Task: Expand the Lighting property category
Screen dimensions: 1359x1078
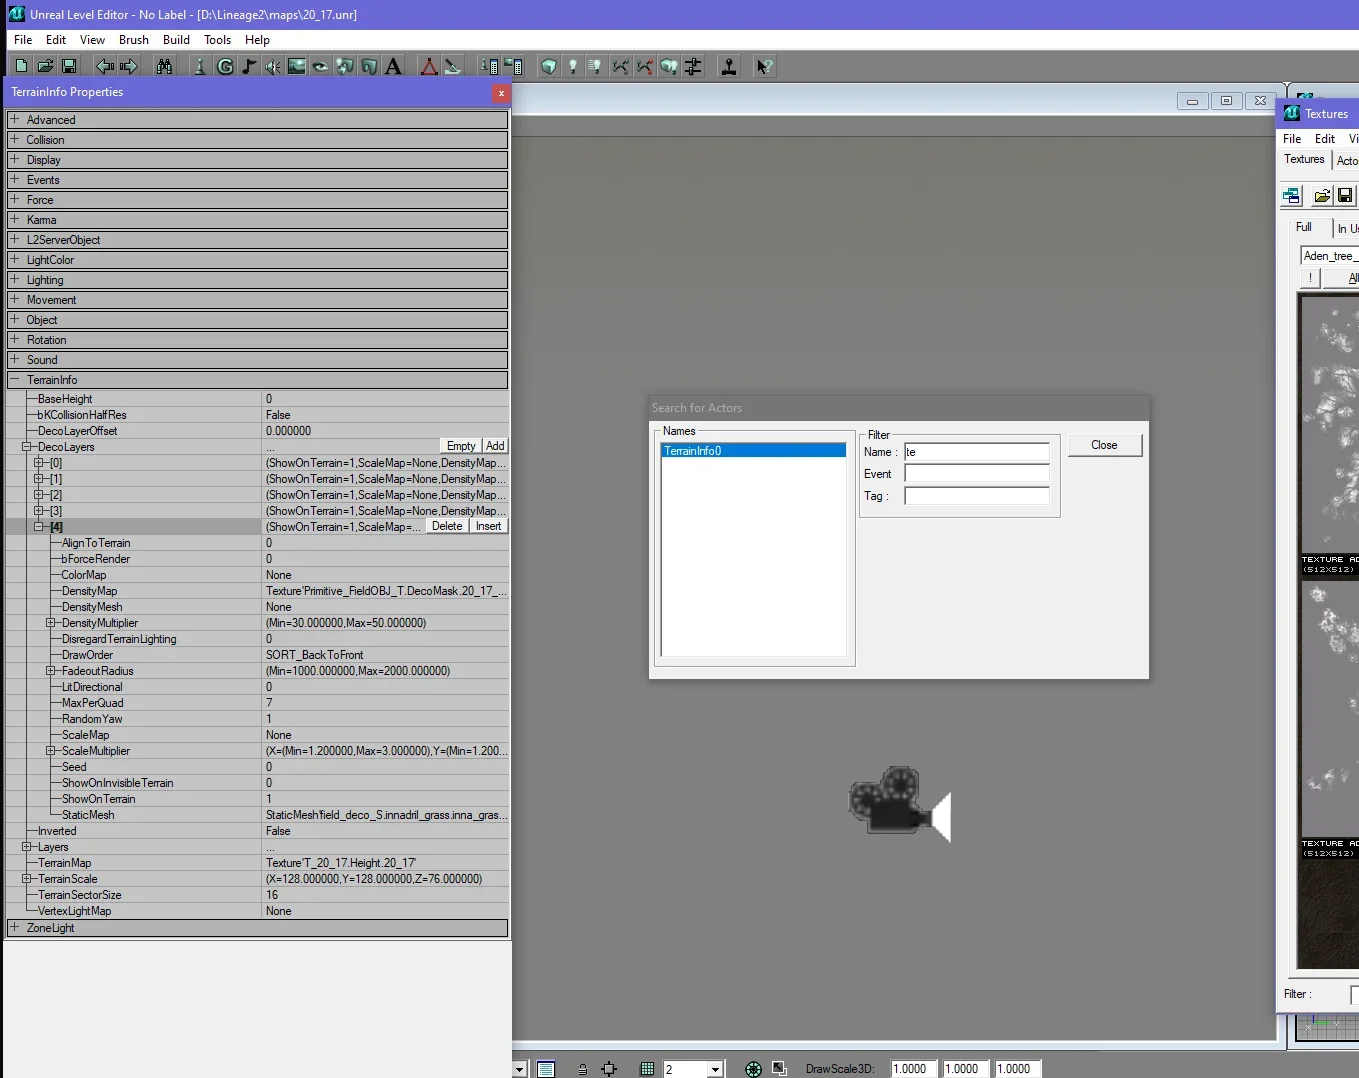Action: pyautogui.click(x=15, y=279)
